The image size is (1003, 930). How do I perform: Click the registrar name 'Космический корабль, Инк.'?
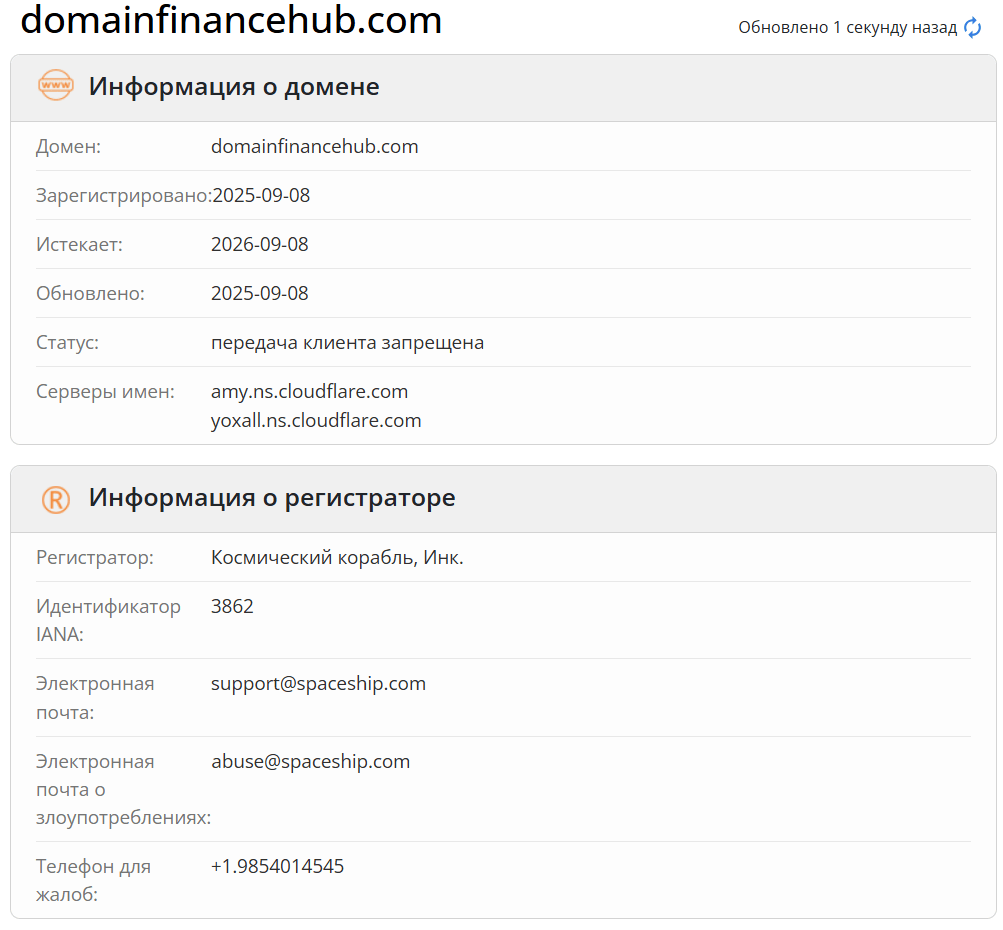coord(337,557)
